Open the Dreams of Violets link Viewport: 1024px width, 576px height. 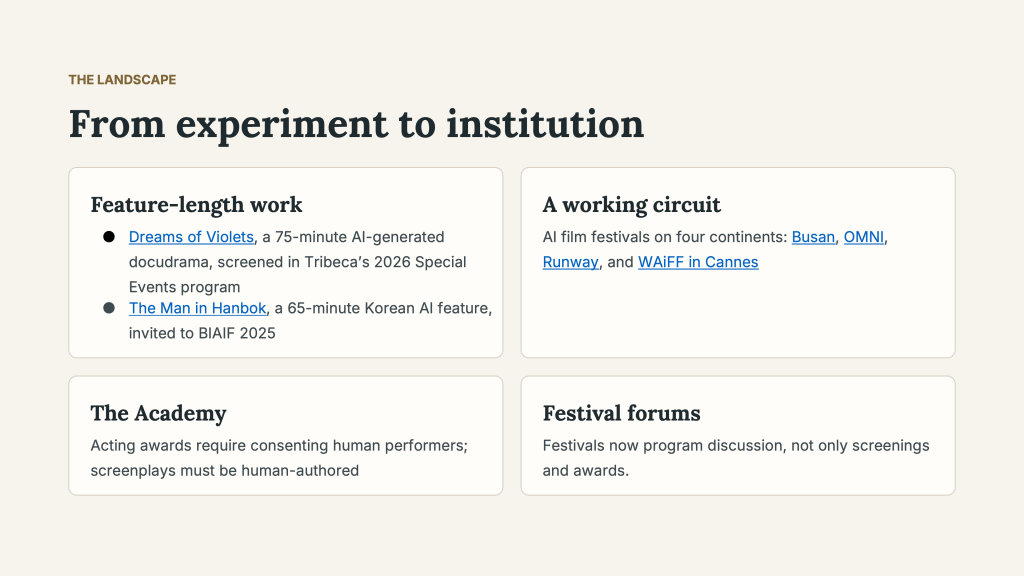pos(191,237)
